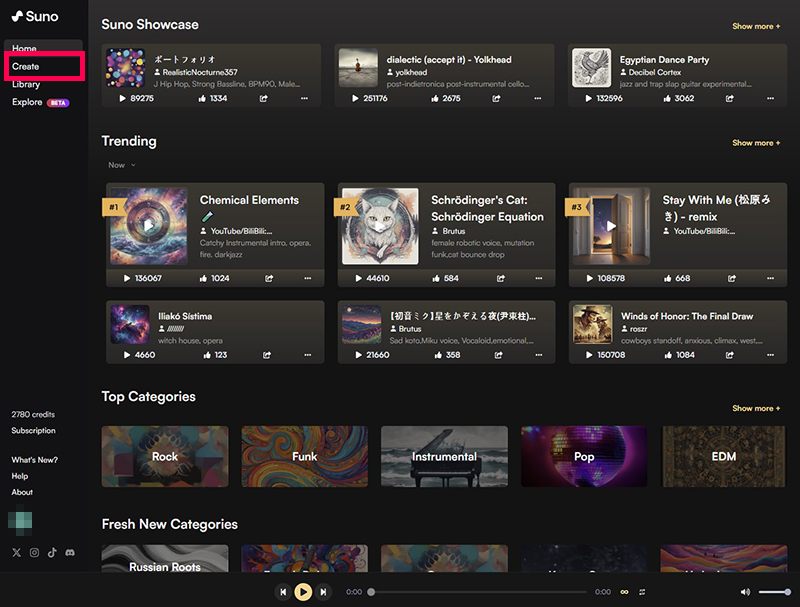Share the track by RealisticNocturne357
This screenshot has height=607, width=800.
pyautogui.click(x=263, y=98)
